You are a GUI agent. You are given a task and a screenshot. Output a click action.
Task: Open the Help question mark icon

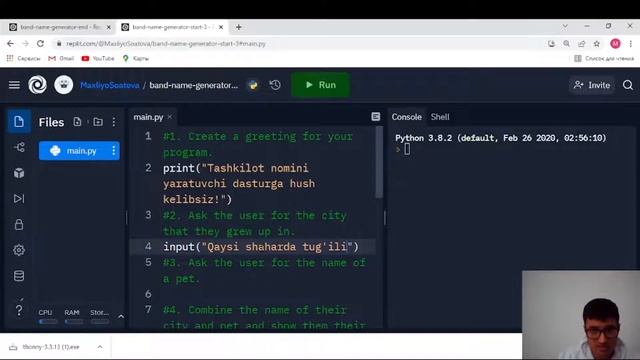[x=19, y=310]
